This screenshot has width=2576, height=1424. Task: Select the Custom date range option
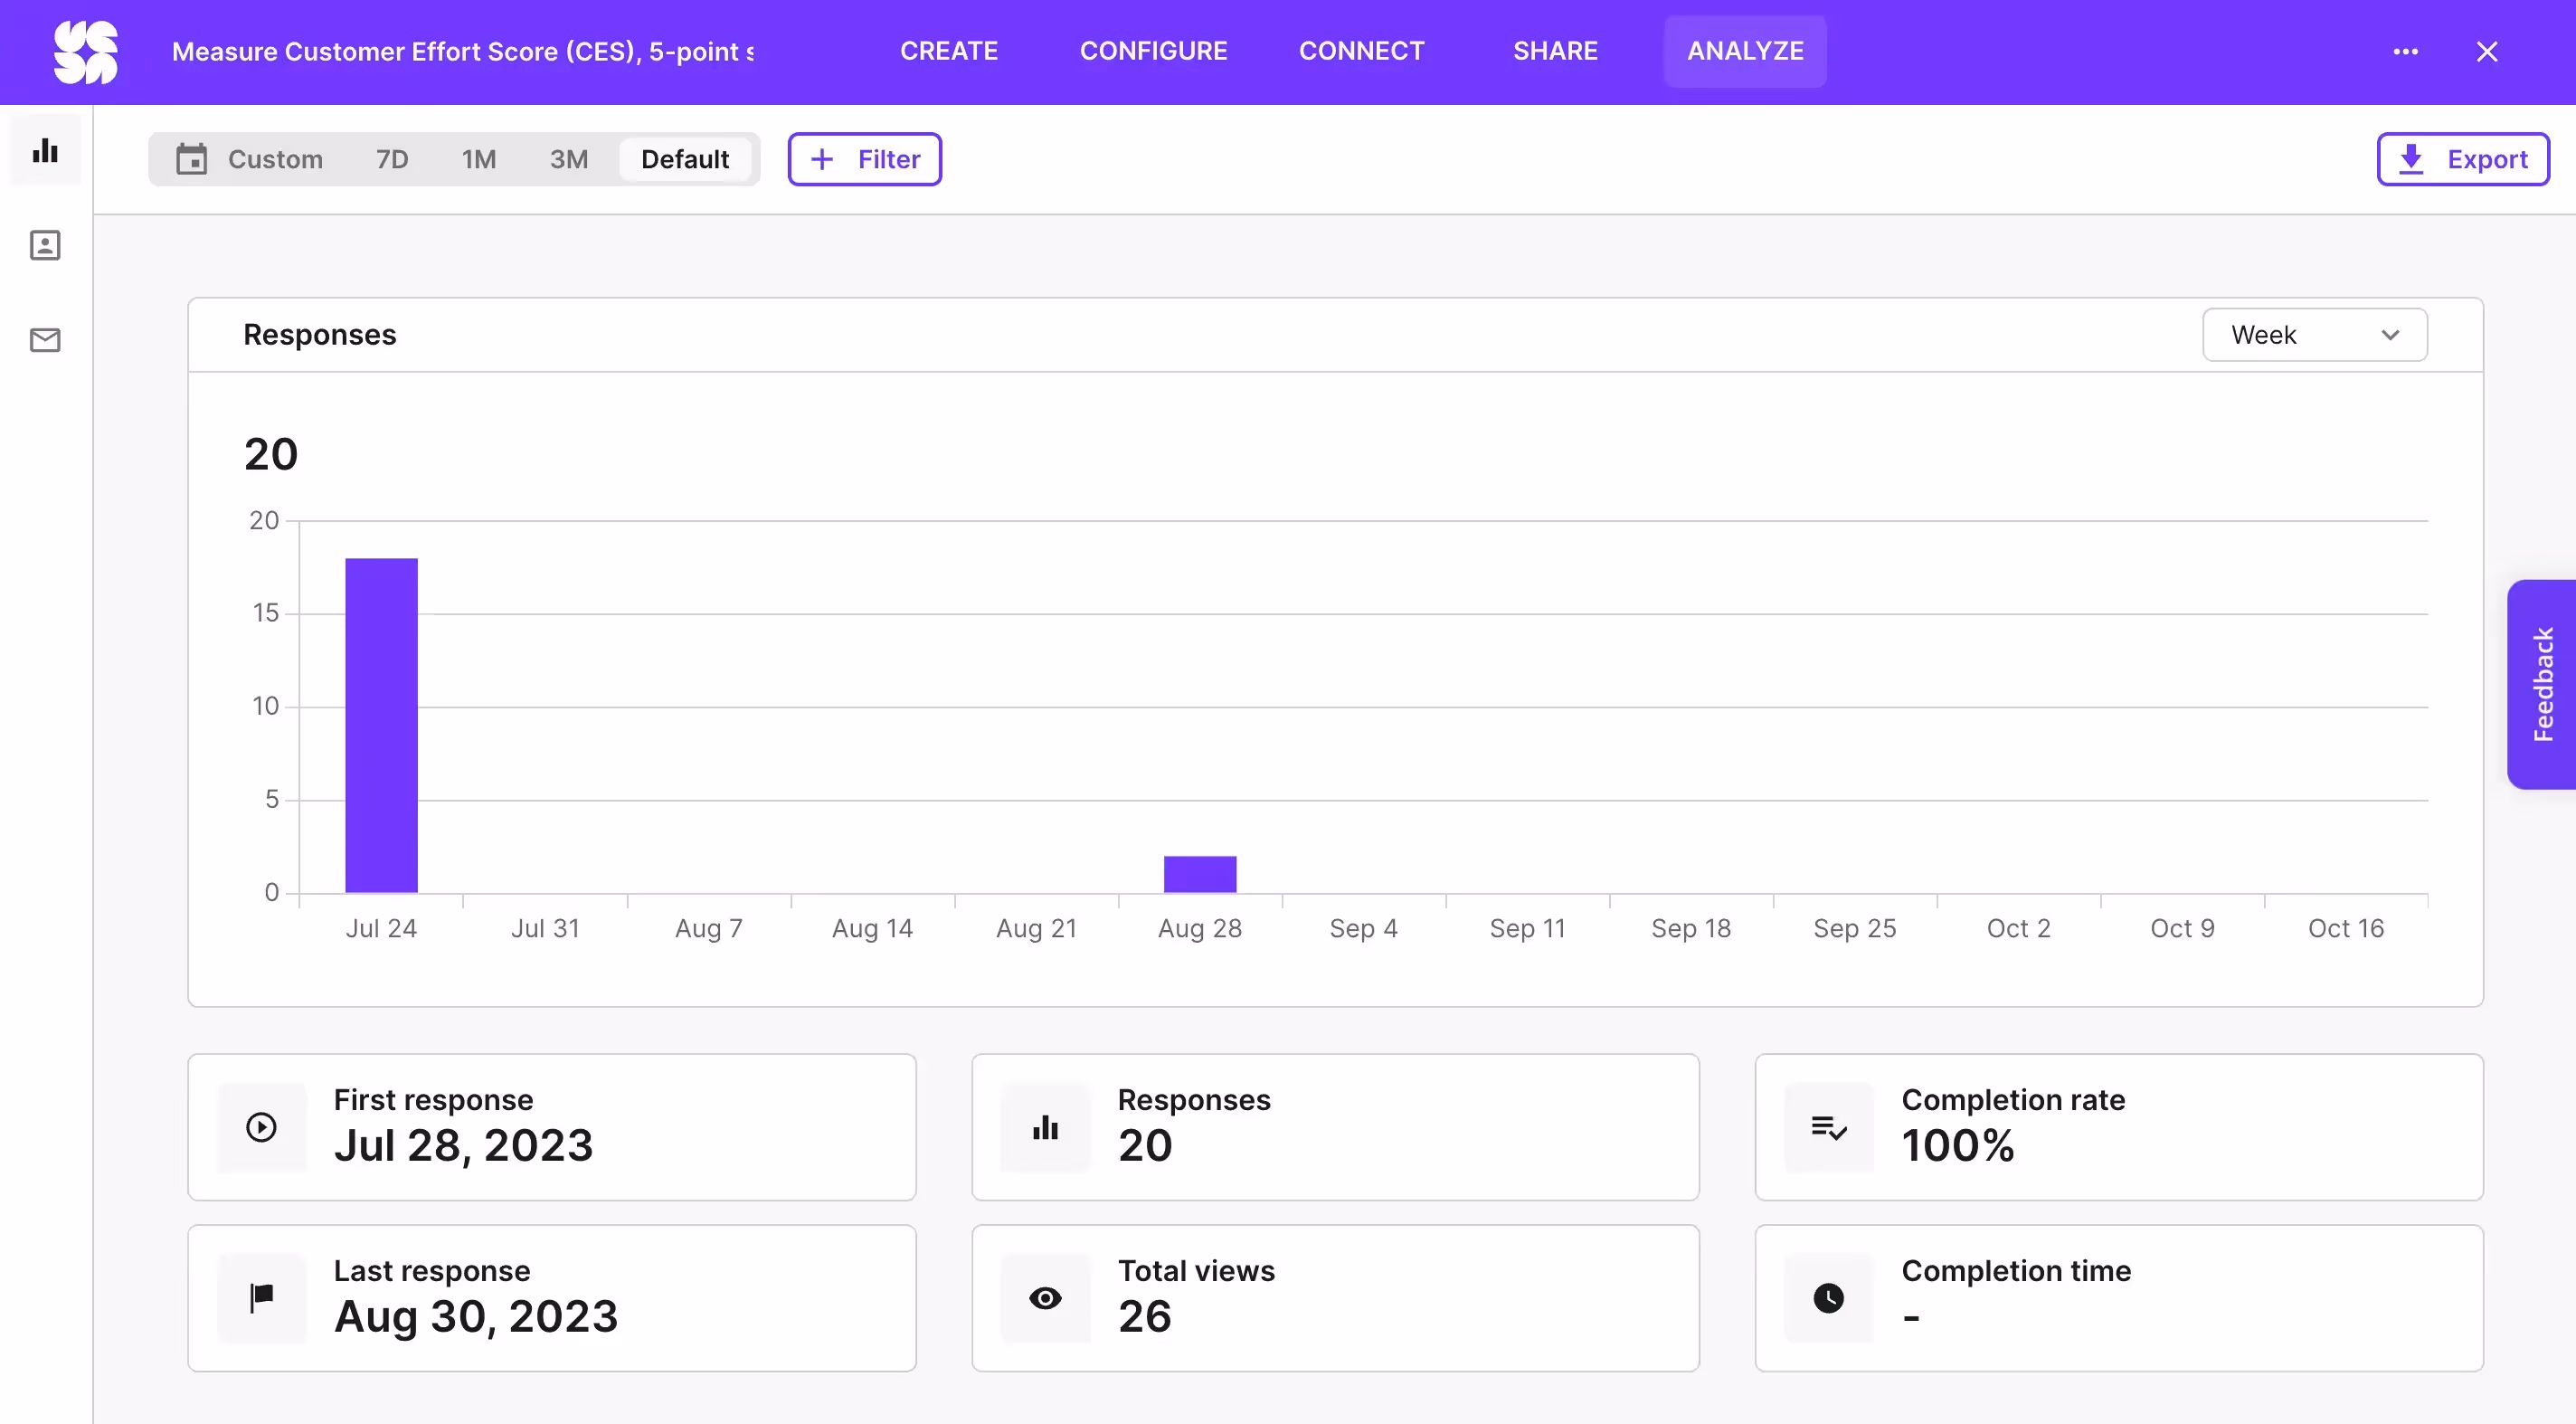275,159
